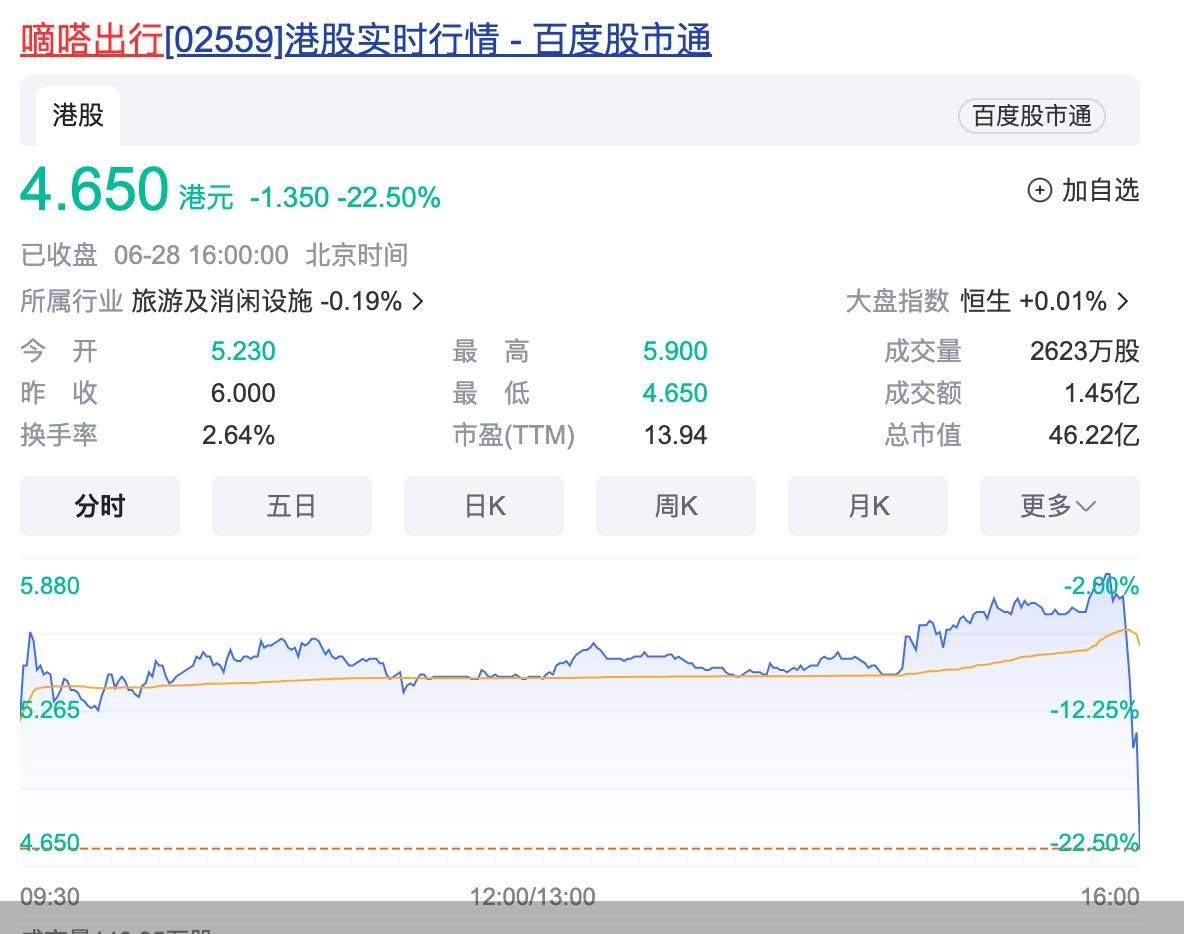Screen dimensions: 1184x934
Task: Click the 百度股市通 pill button
Action: (1031, 116)
